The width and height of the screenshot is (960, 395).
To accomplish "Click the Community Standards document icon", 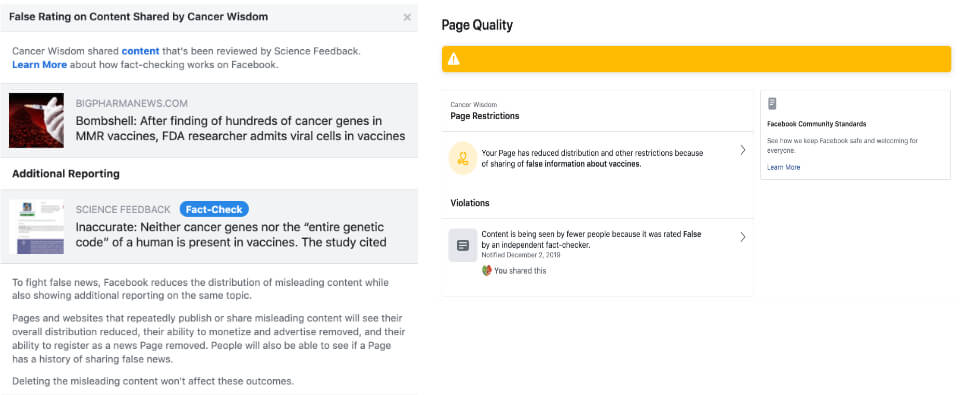I will [772, 103].
